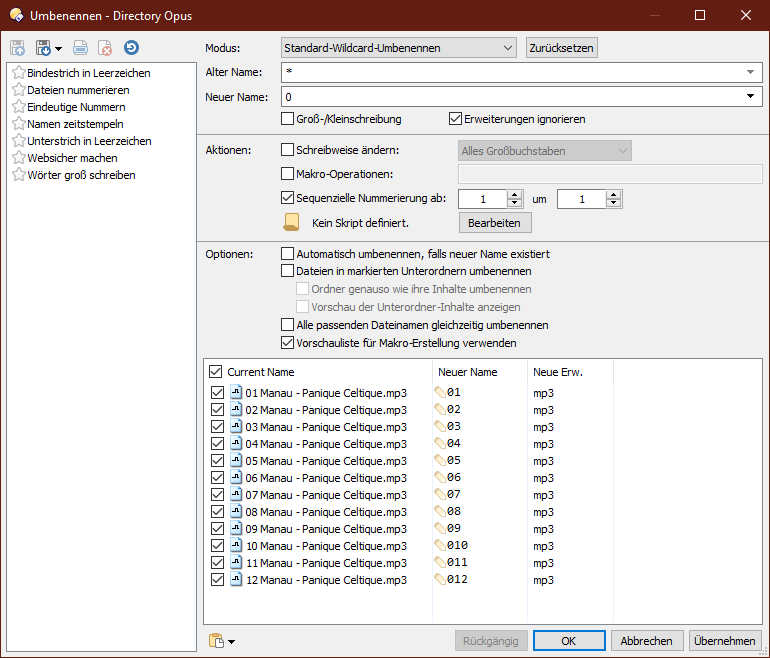Enable Alle passenden Dateinamen gleichzeitig umbenennen
The width and height of the screenshot is (770, 658).
287,325
